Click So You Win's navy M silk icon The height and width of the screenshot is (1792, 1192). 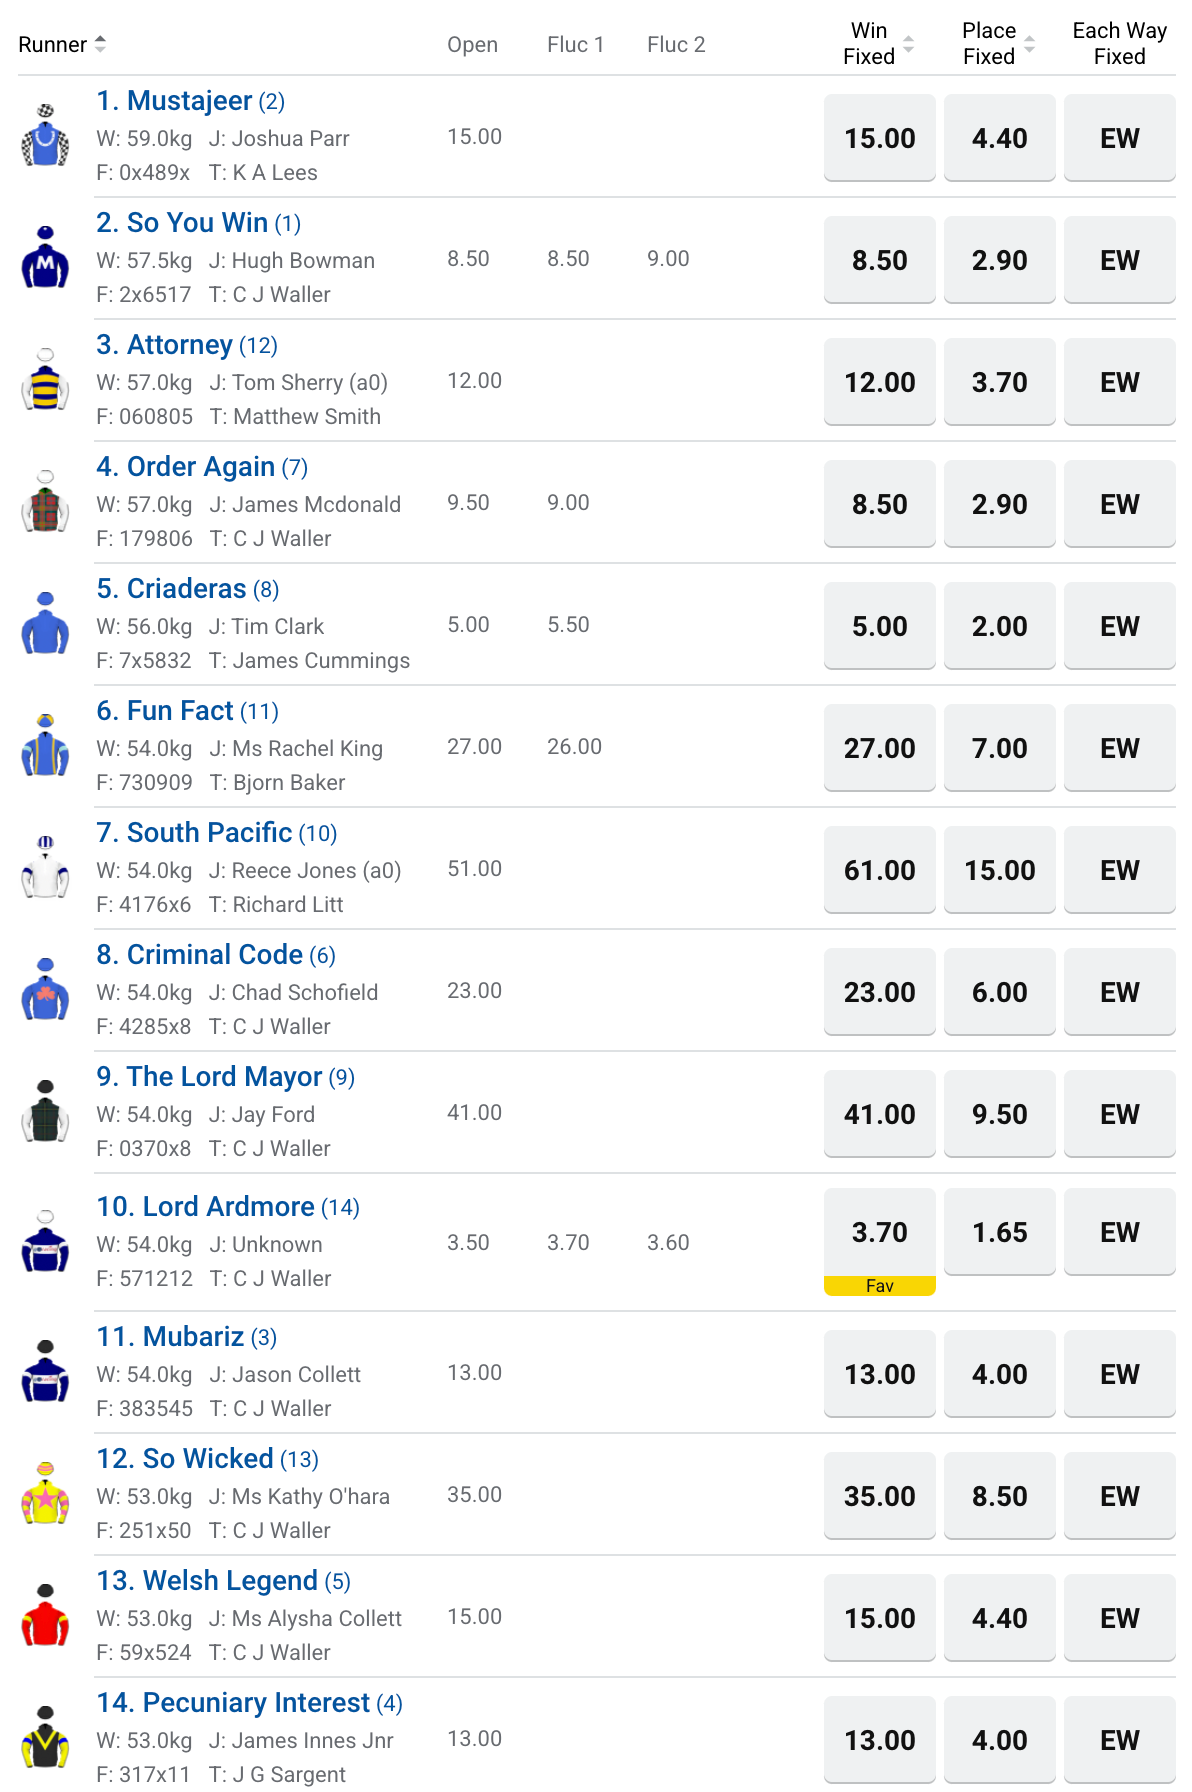45,258
